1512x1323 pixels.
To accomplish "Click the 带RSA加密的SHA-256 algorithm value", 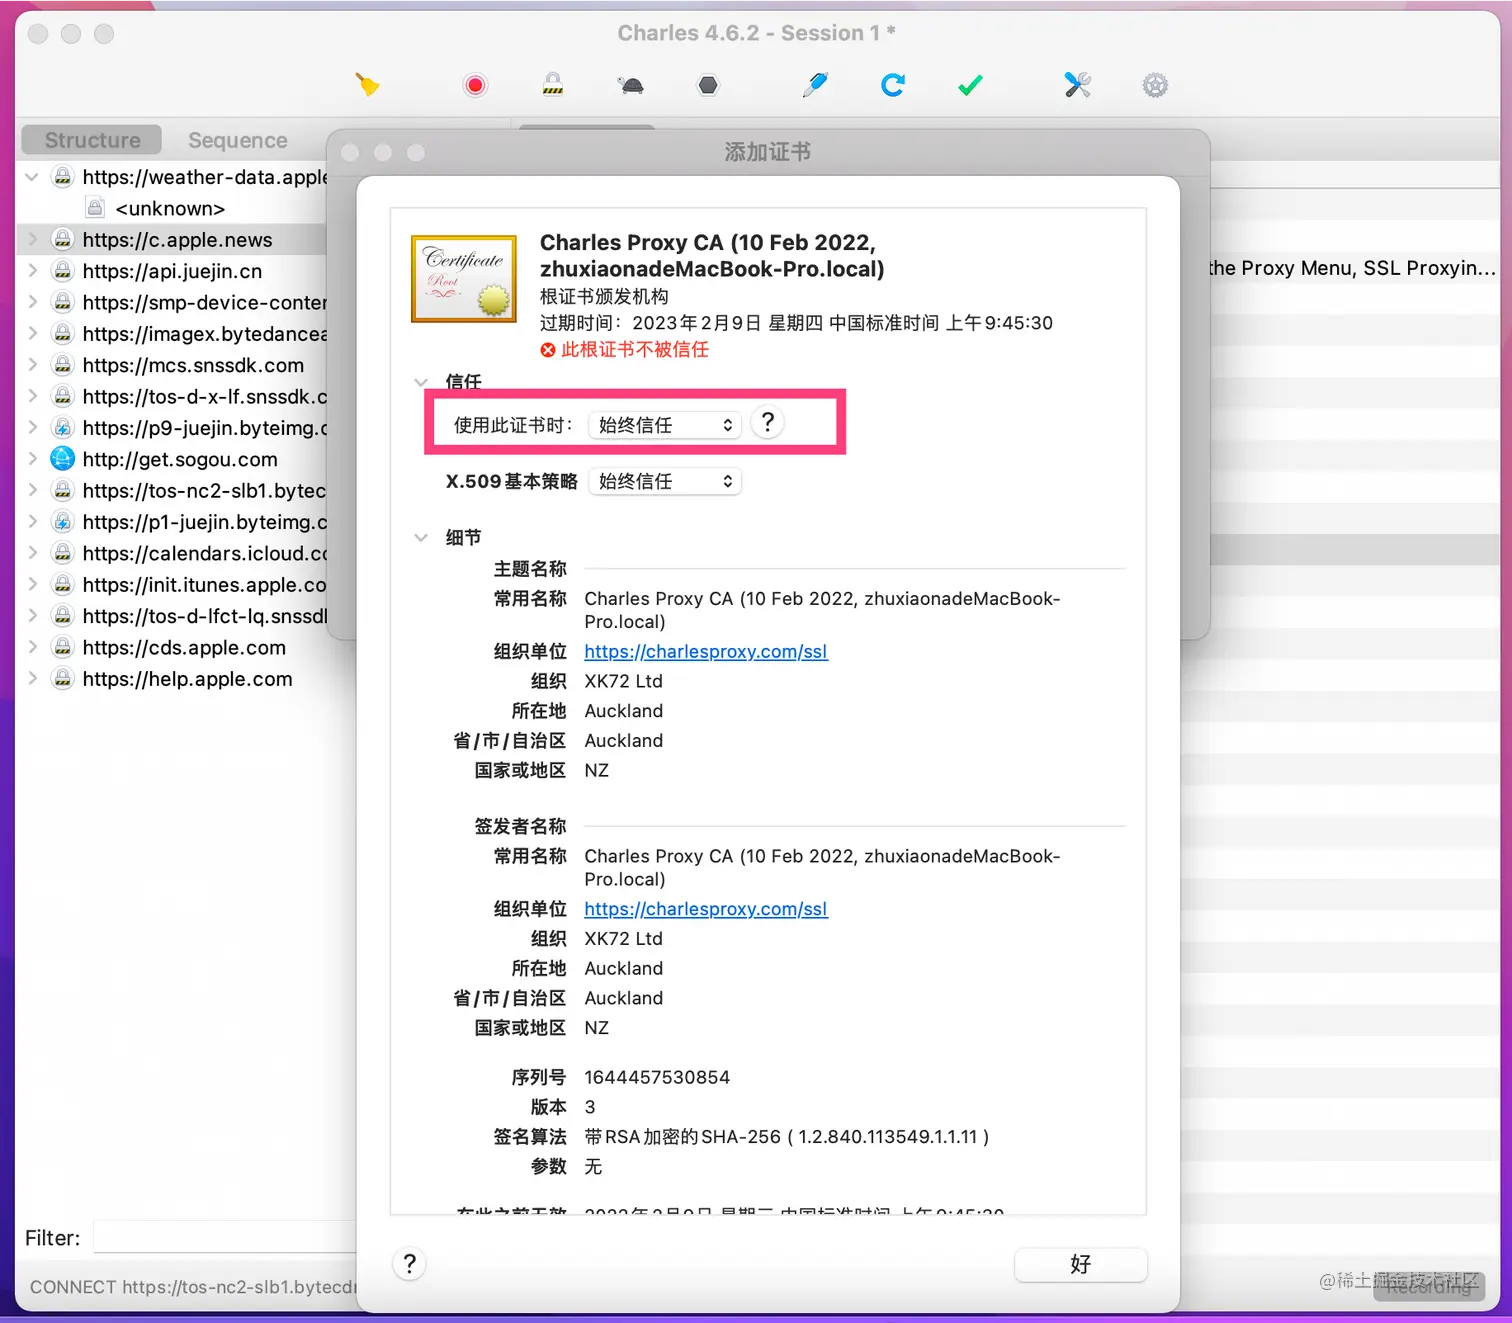I will pyautogui.click(x=787, y=1137).
